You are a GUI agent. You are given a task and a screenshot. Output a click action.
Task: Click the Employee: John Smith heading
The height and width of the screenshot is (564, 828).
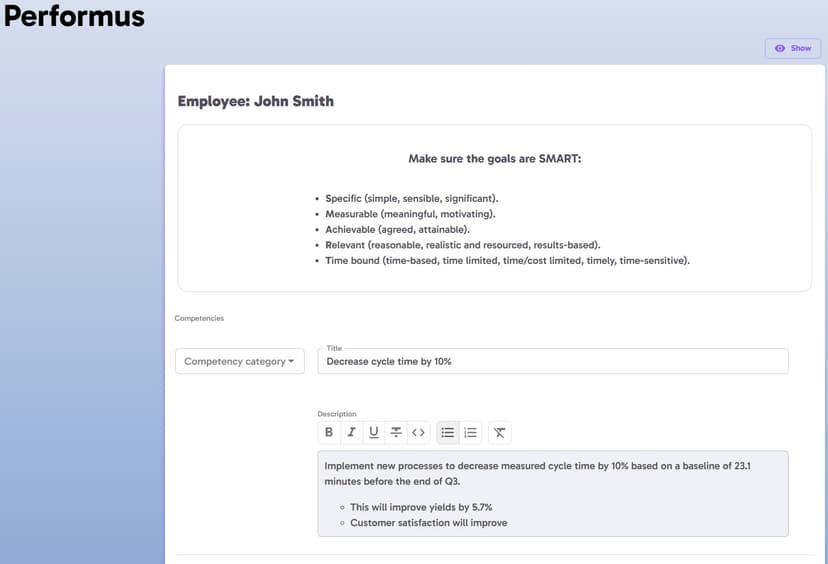point(256,101)
